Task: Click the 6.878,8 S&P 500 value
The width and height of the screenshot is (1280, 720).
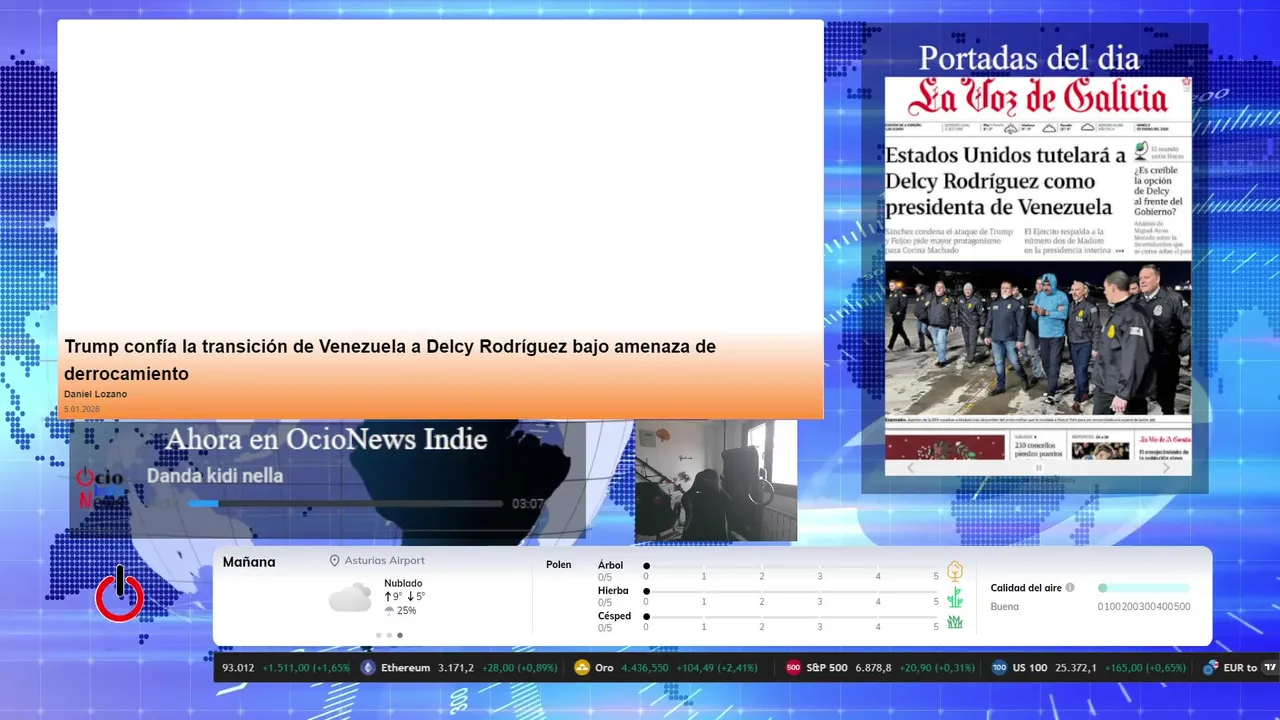Action: (873, 668)
